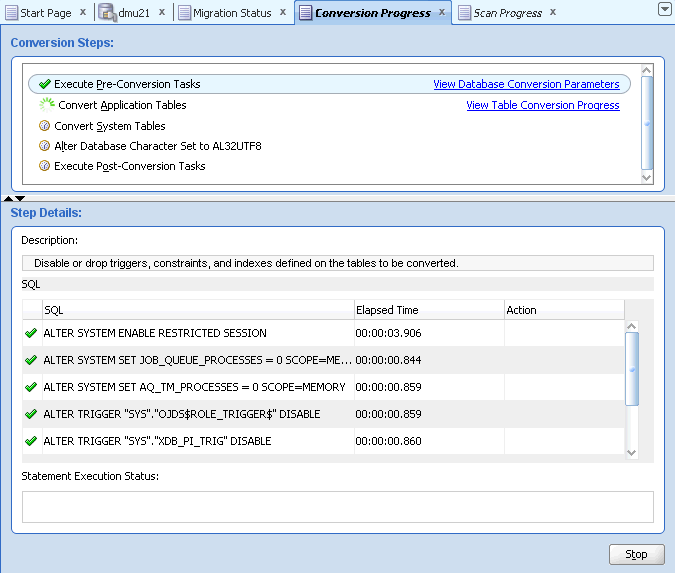Click the conversion steps scrollbar thumb
The image size is (675, 573).
[647, 123]
